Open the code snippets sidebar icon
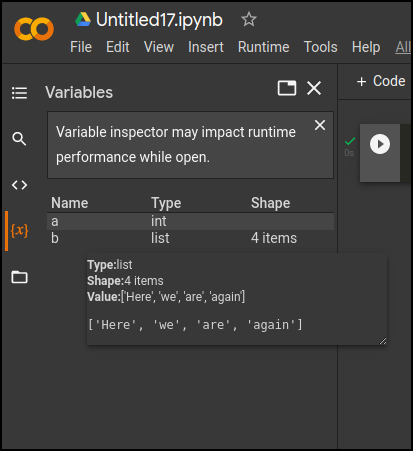The height and width of the screenshot is (451, 413). click(19, 185)
